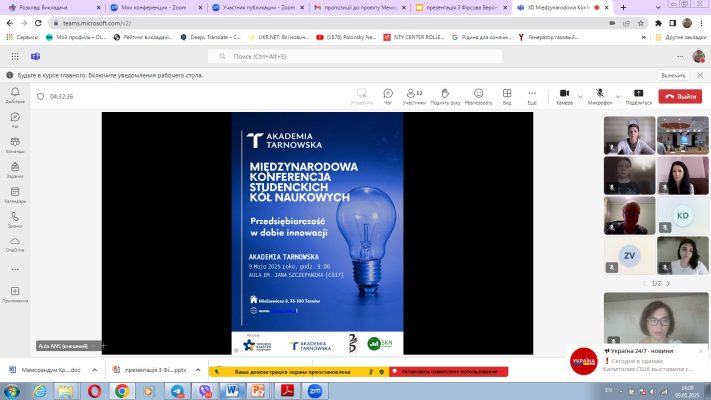Switch to the Google Slides presentation tab
Viewport: 711px width, 400px height.
click(462, 8)
